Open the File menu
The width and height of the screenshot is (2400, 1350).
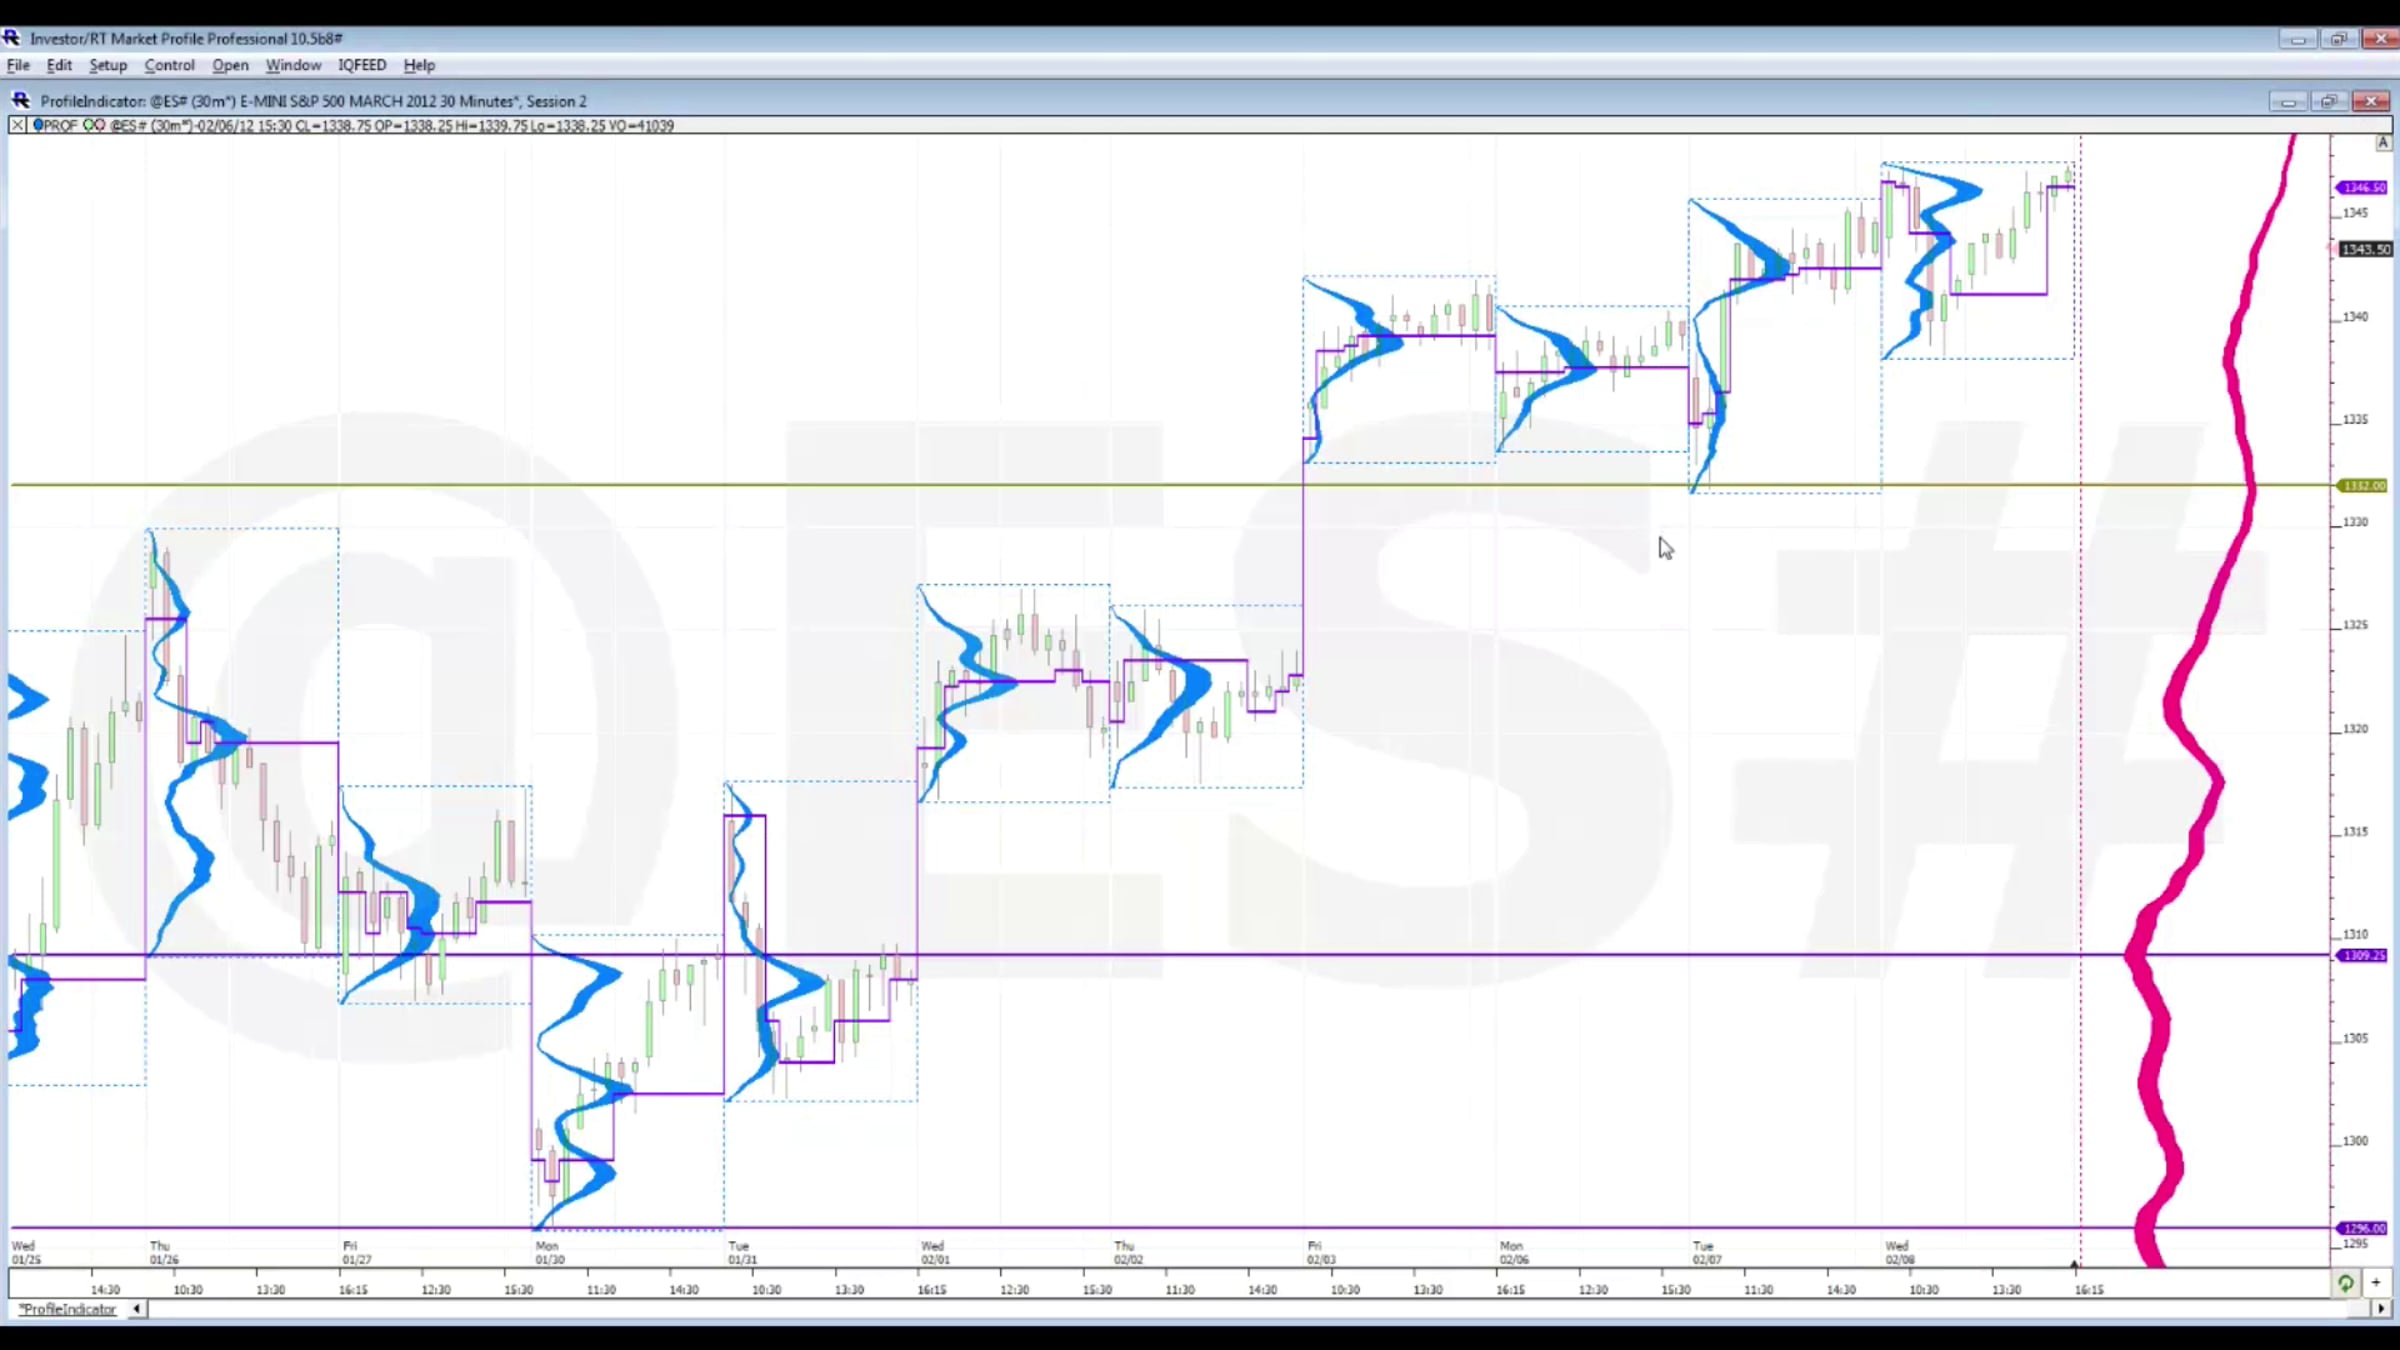tap(18, 65)
